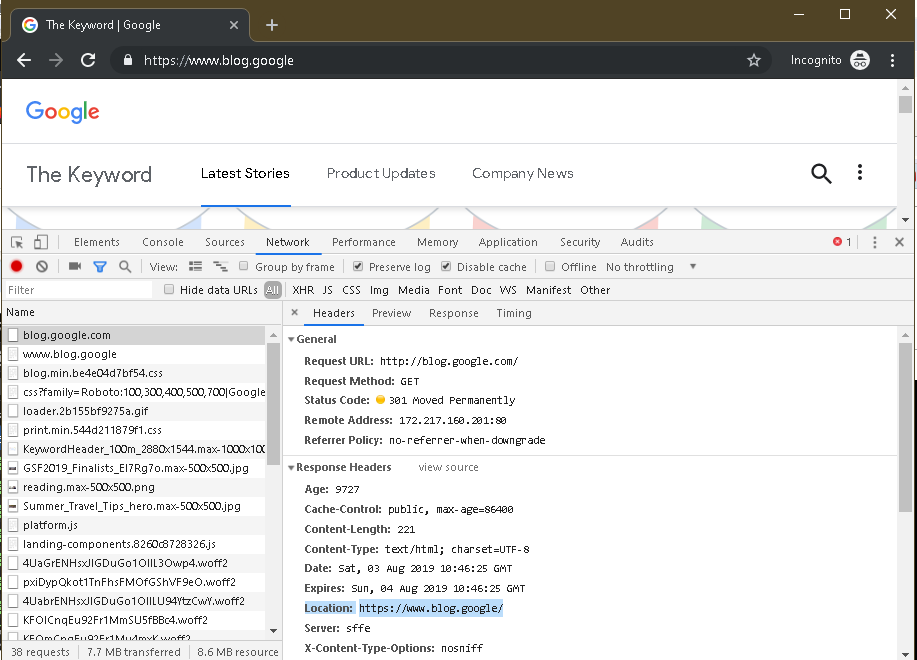
Task: Open the network search magnifier
Action: (125, 267)
